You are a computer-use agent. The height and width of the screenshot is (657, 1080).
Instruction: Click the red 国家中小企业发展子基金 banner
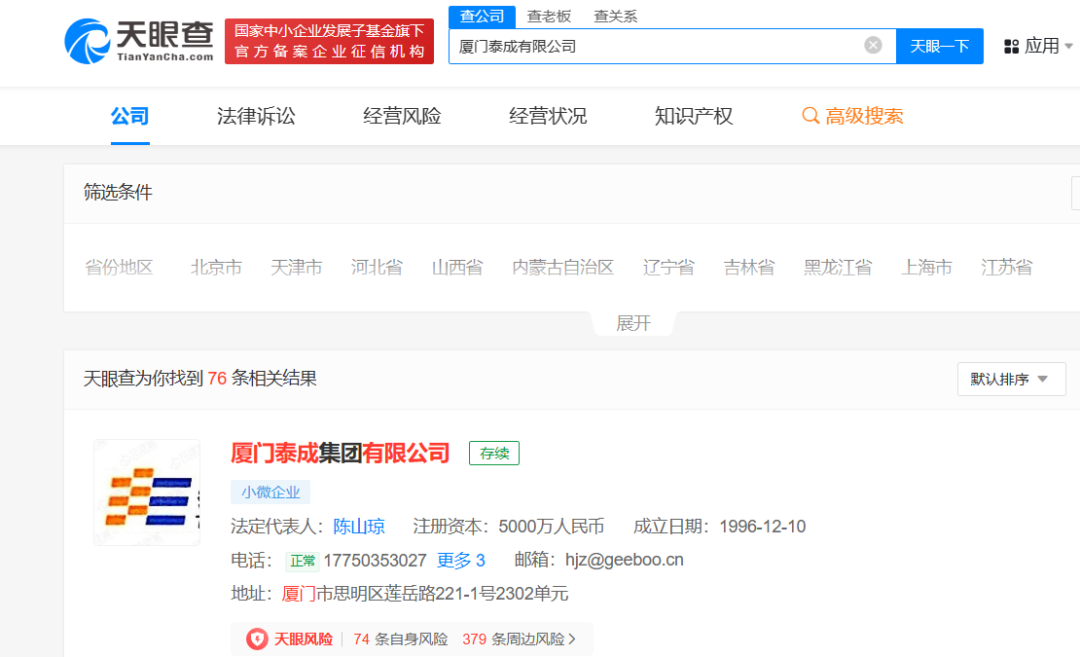tap(329, 41)
